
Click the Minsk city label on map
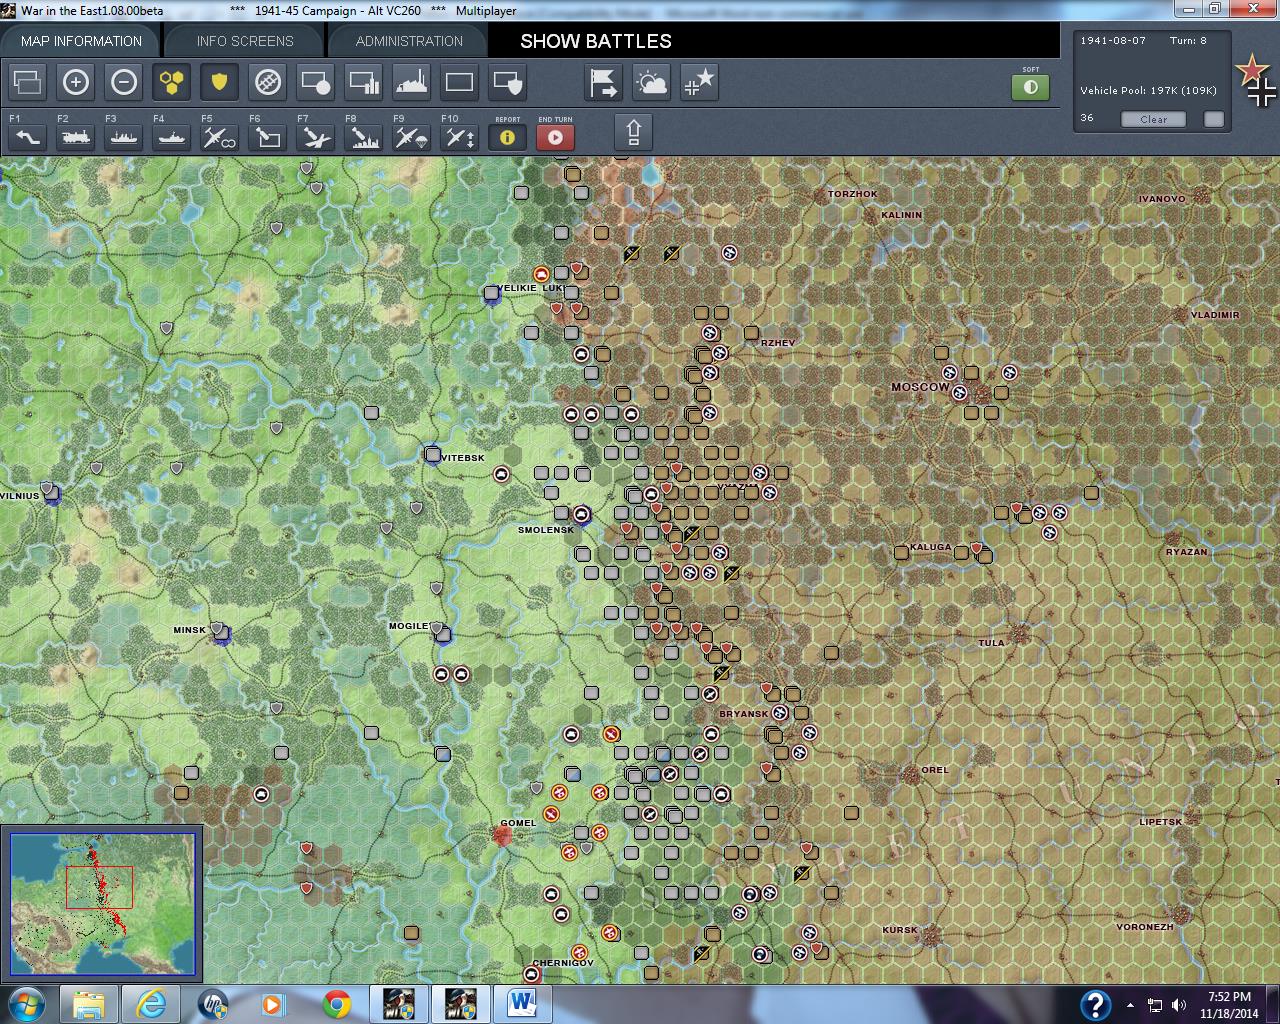pyautogui.click(x=189, y=630)
